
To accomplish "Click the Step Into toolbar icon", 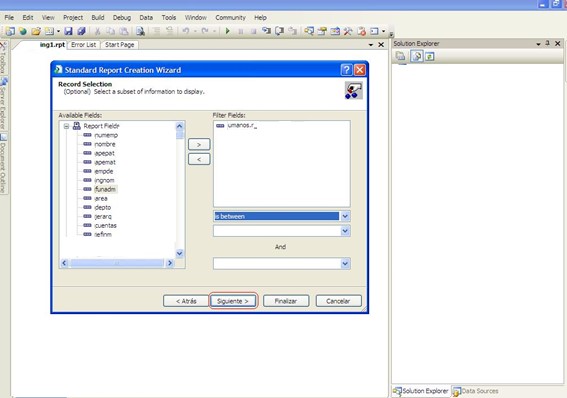I will (x=266, y=31).
